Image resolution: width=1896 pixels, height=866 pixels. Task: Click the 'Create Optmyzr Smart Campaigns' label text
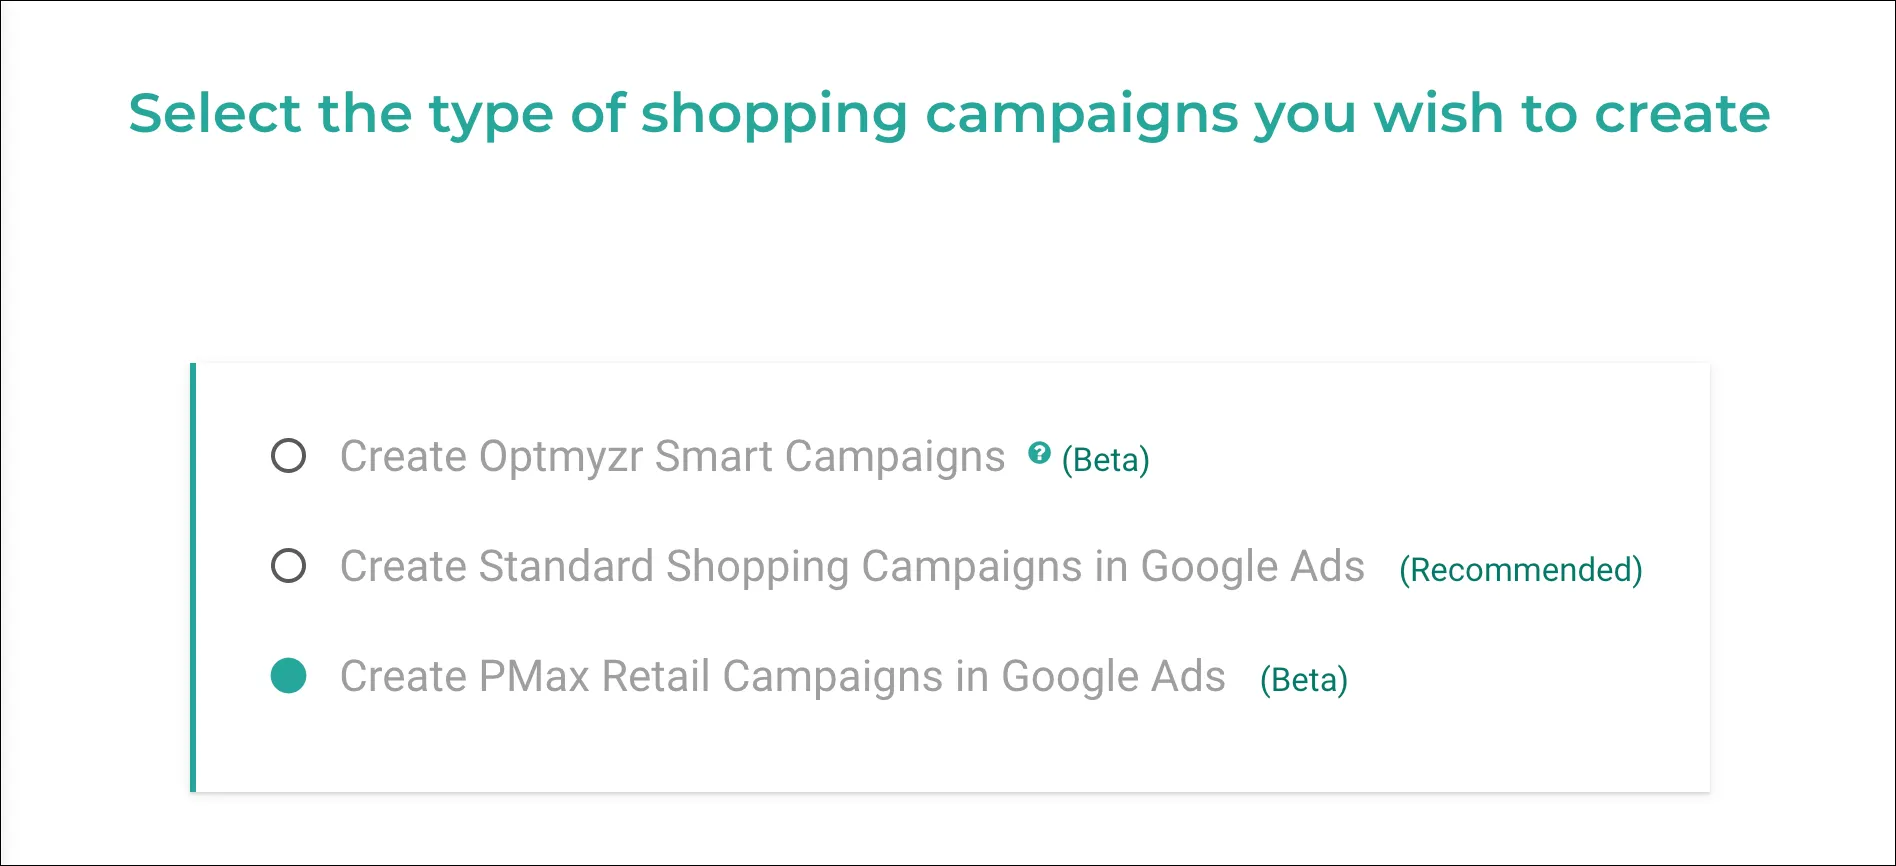tap(672, 457)
